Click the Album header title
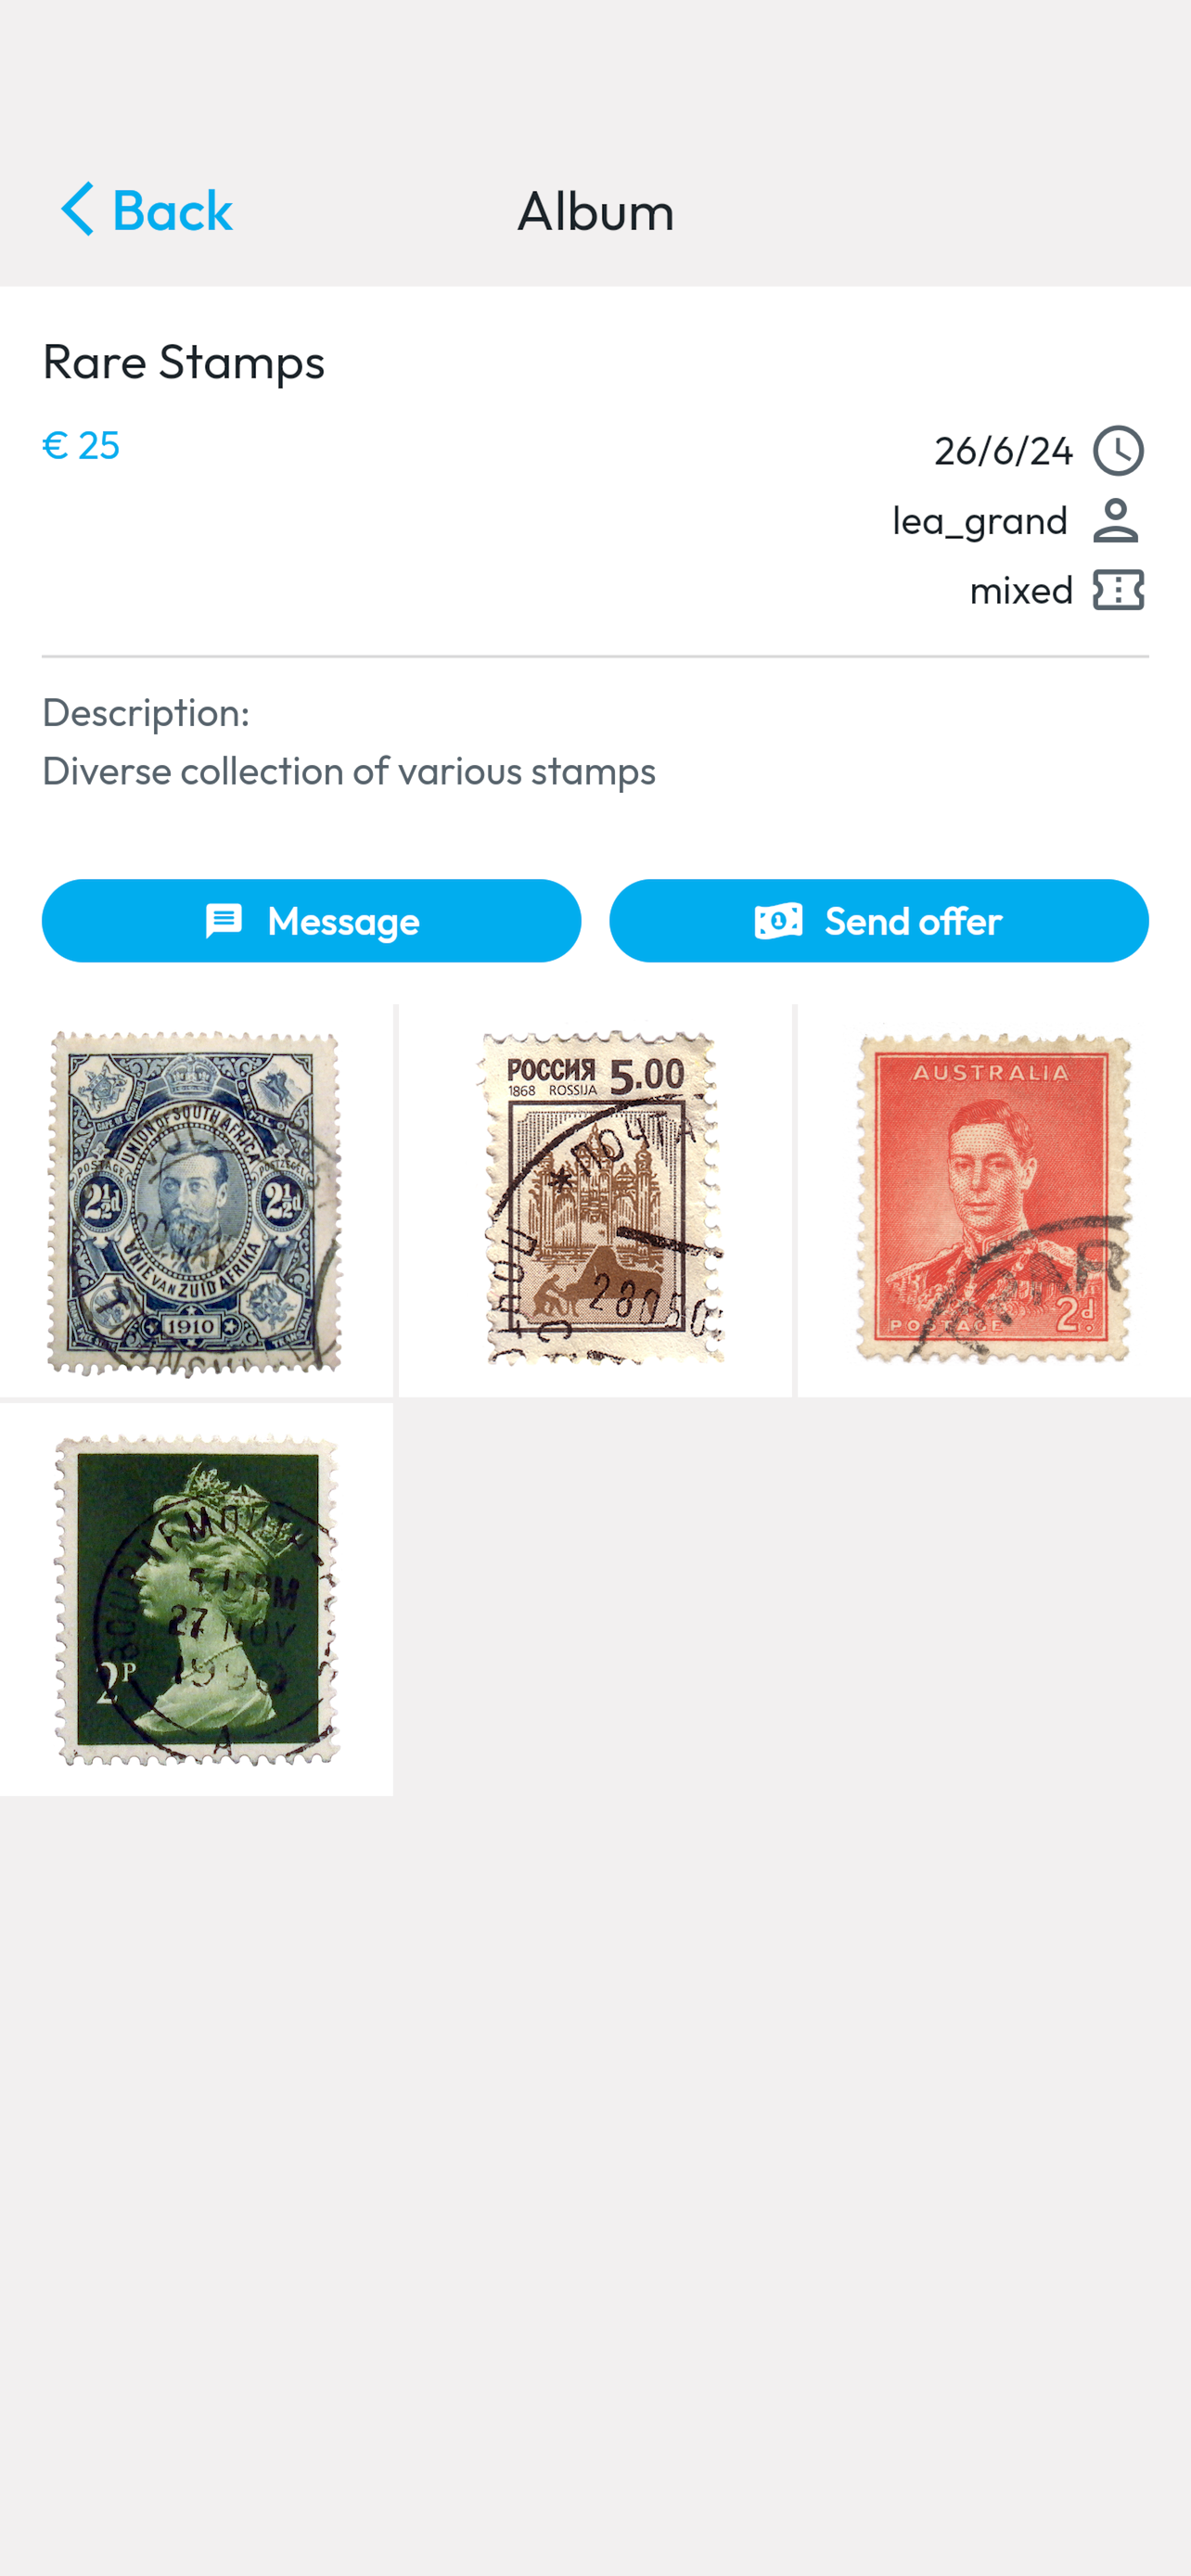The width and height of the screenshot is (1191, 2576). (x=596, y=211)
